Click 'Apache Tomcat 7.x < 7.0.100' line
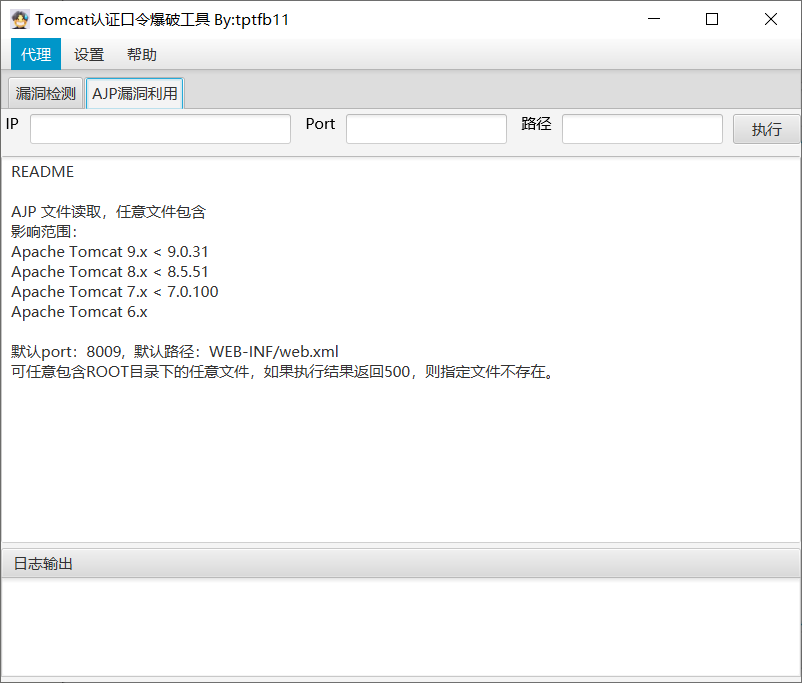 (x=115, y=292)
